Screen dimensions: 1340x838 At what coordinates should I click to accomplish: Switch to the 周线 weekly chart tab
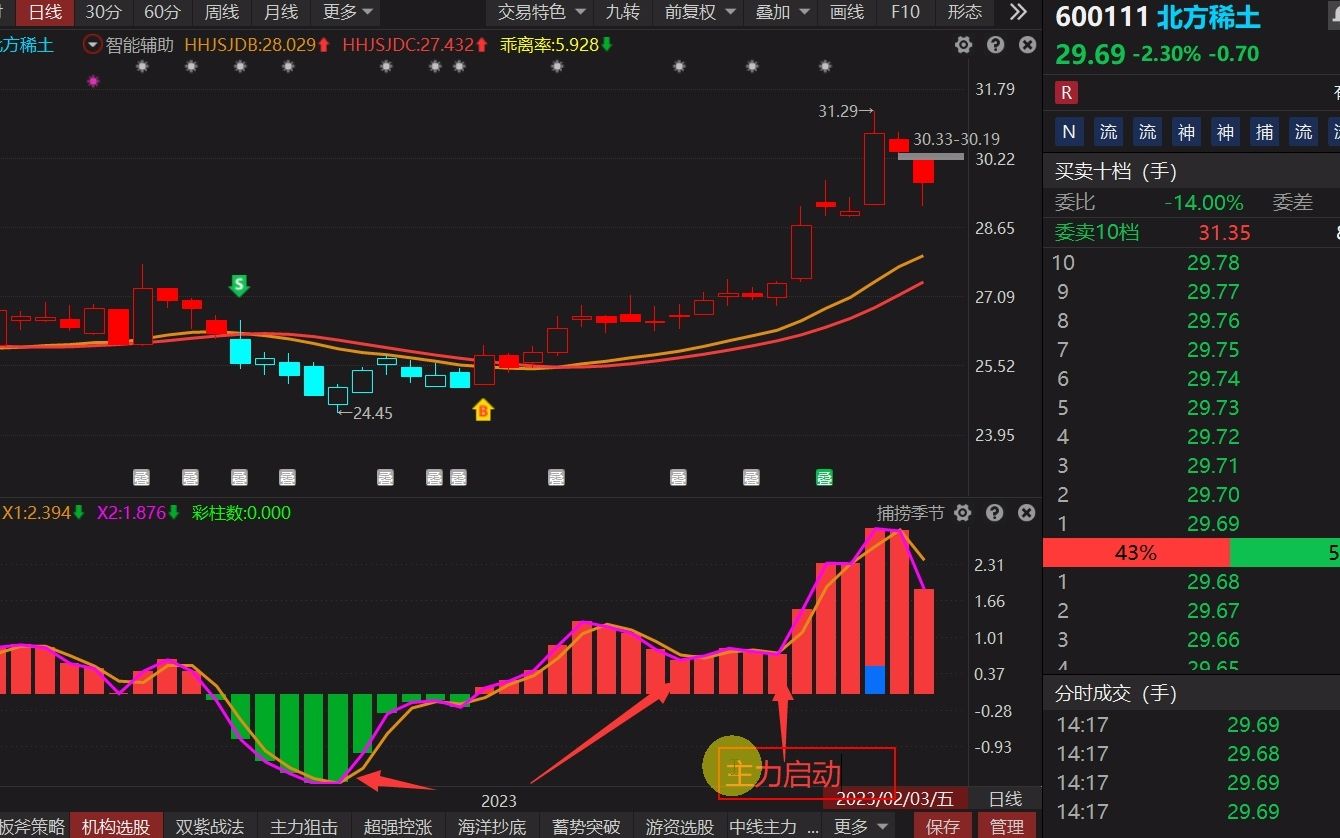(x=222, y=12)
